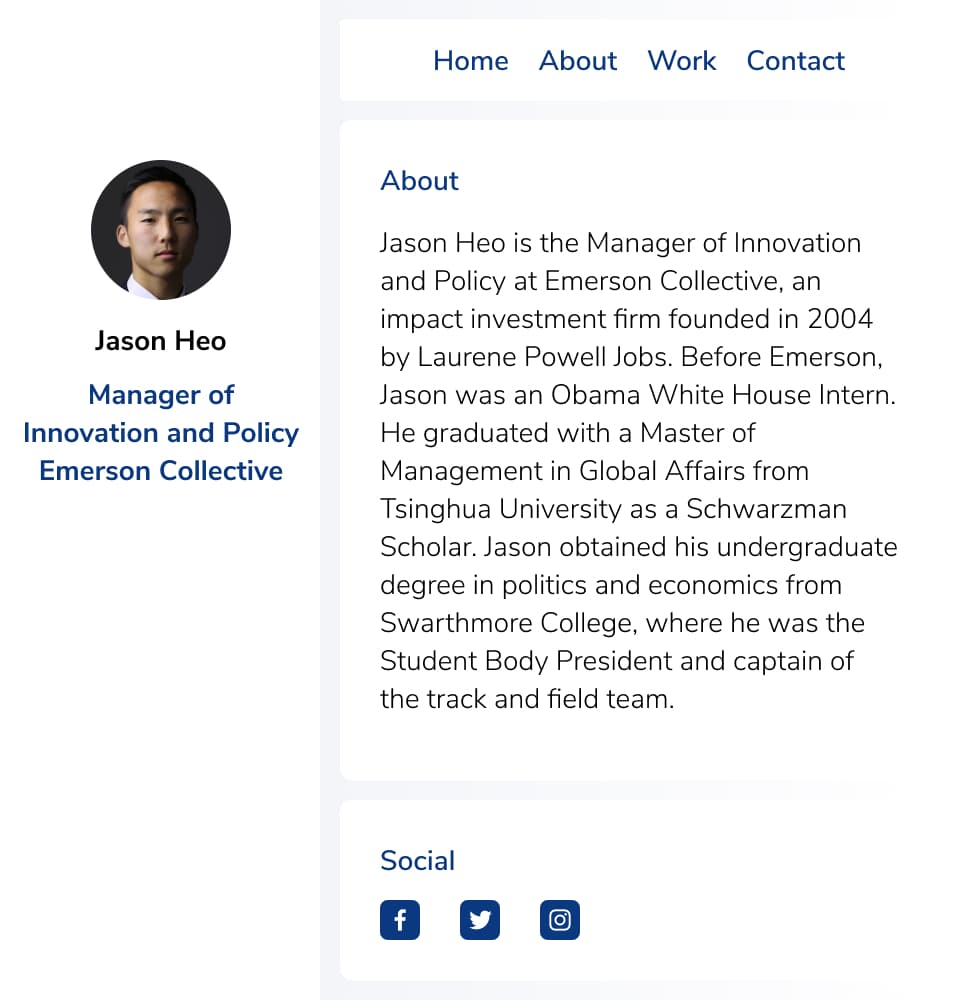Open the Work navigation link

coord(682,61)
